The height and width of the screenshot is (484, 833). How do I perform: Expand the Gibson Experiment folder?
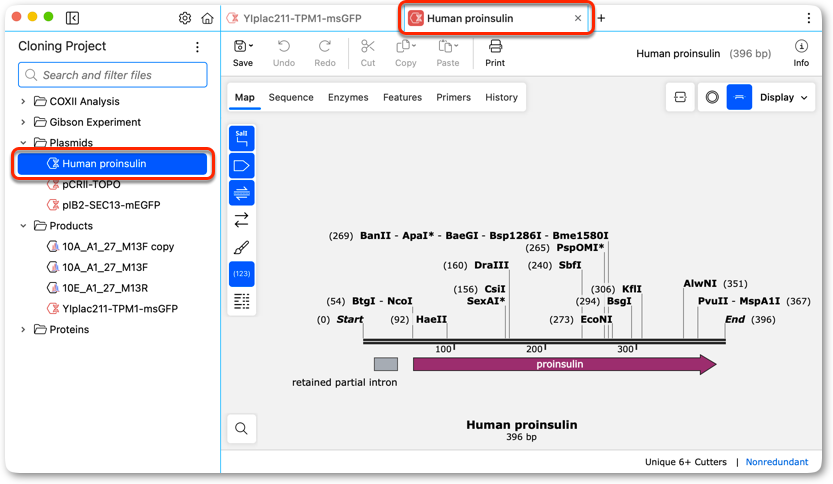[23, 122]
